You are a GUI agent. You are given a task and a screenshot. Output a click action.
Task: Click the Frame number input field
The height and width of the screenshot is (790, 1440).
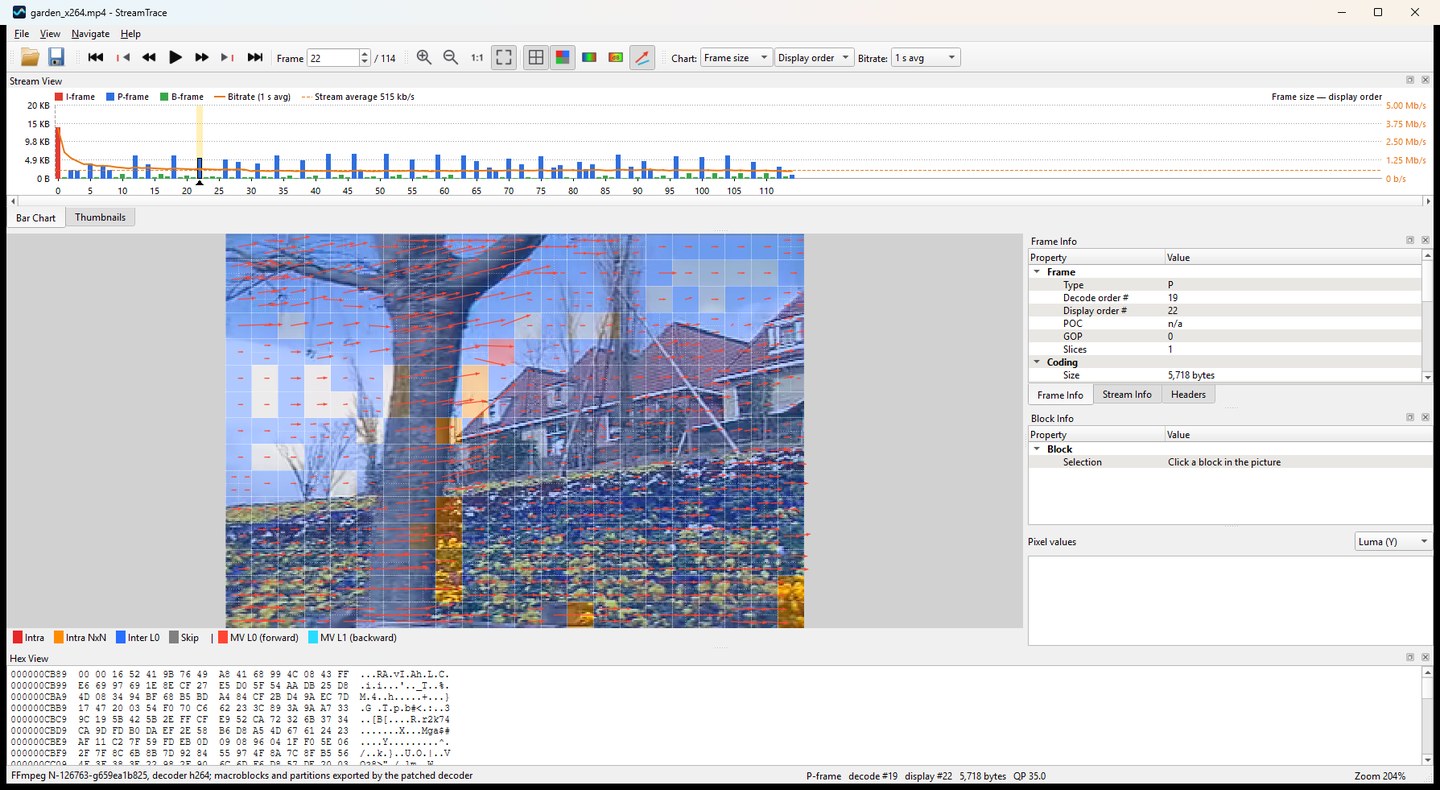click(x=332, y=58)
